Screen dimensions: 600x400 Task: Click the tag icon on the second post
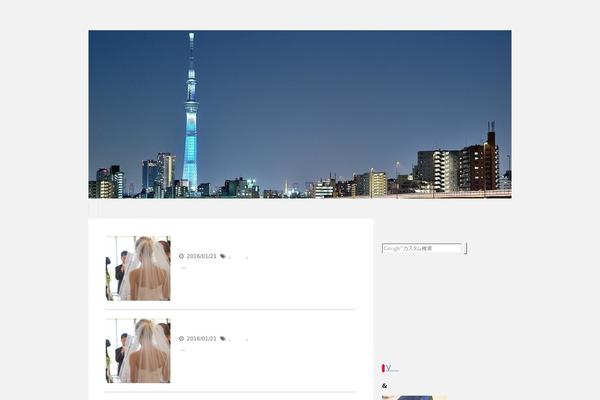pyautogui.click(x=223, y=338)
